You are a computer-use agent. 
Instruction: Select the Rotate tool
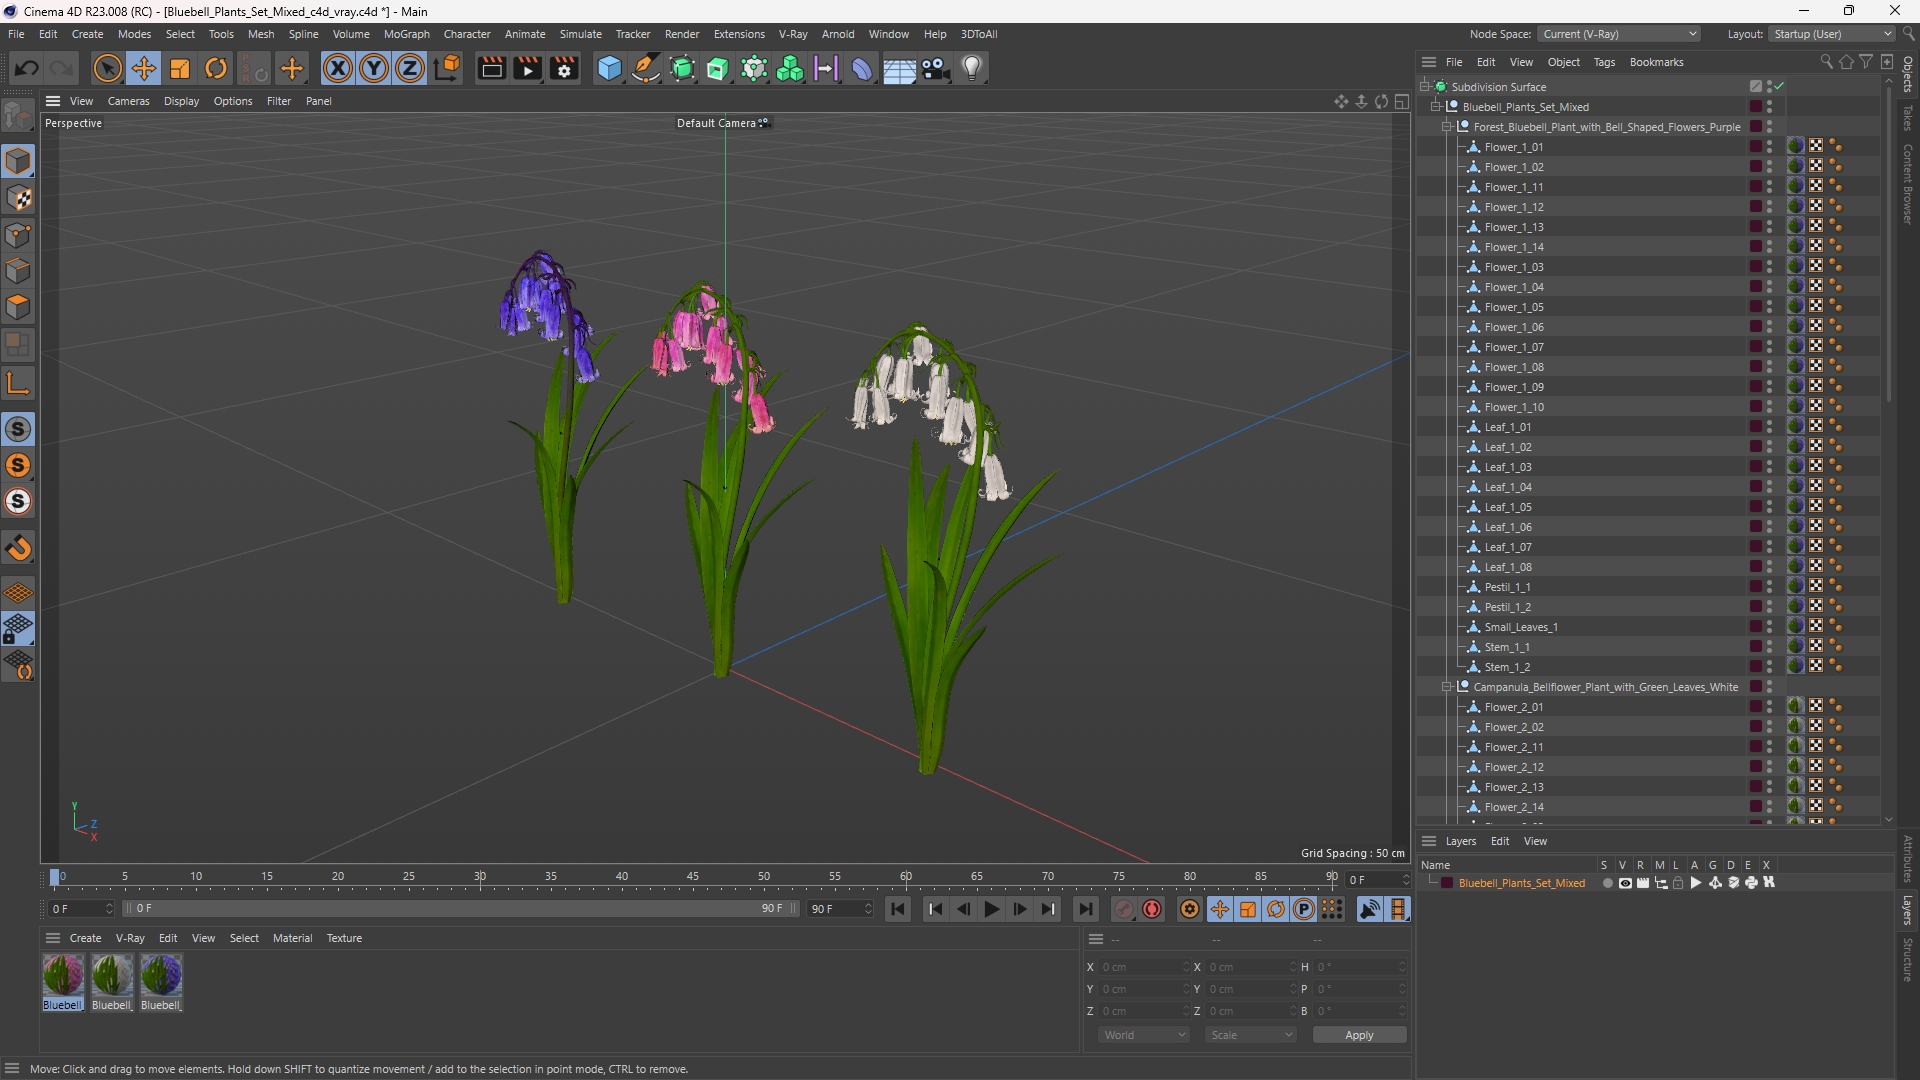(x=216, y=68)
